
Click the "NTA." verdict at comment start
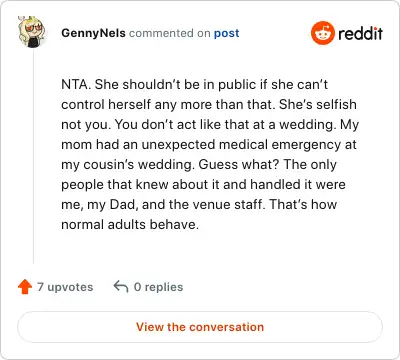76,84
